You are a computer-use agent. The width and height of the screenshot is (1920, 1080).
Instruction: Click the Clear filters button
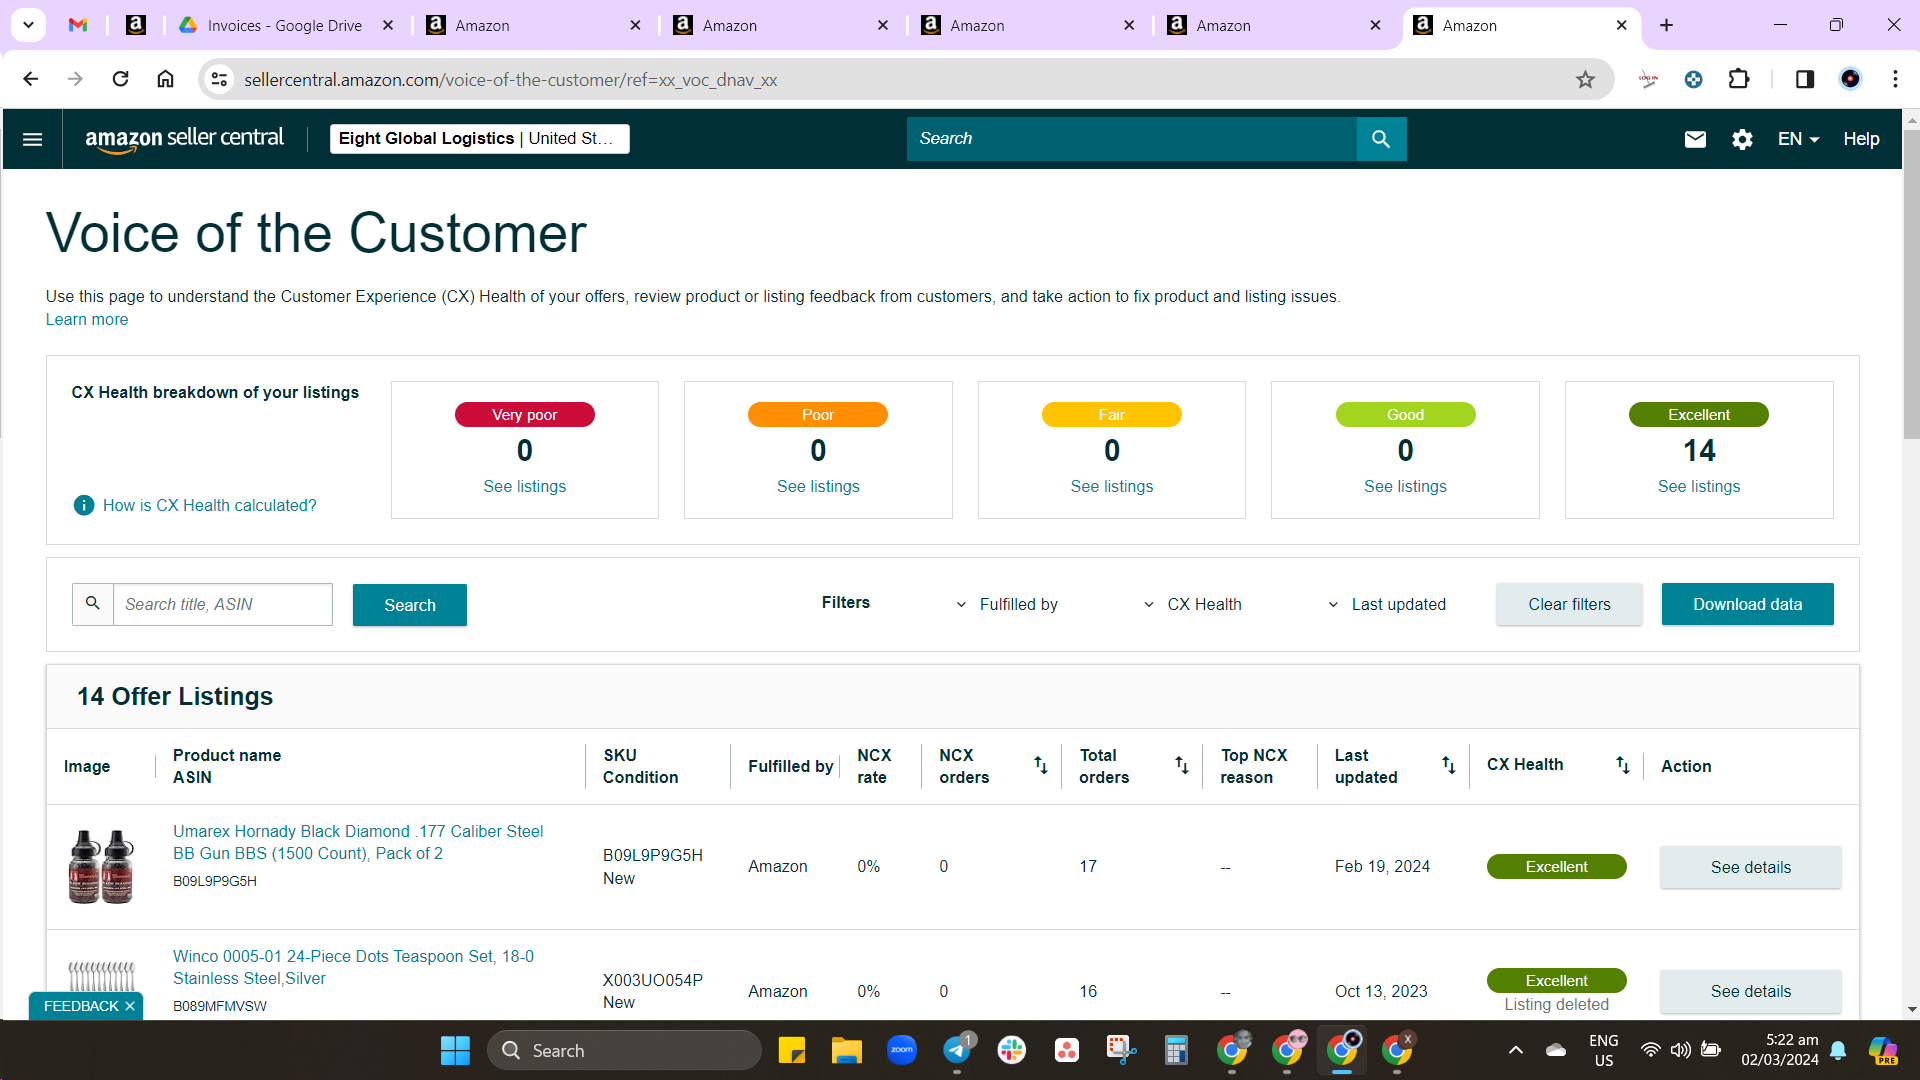click(x=1569, y=604)
